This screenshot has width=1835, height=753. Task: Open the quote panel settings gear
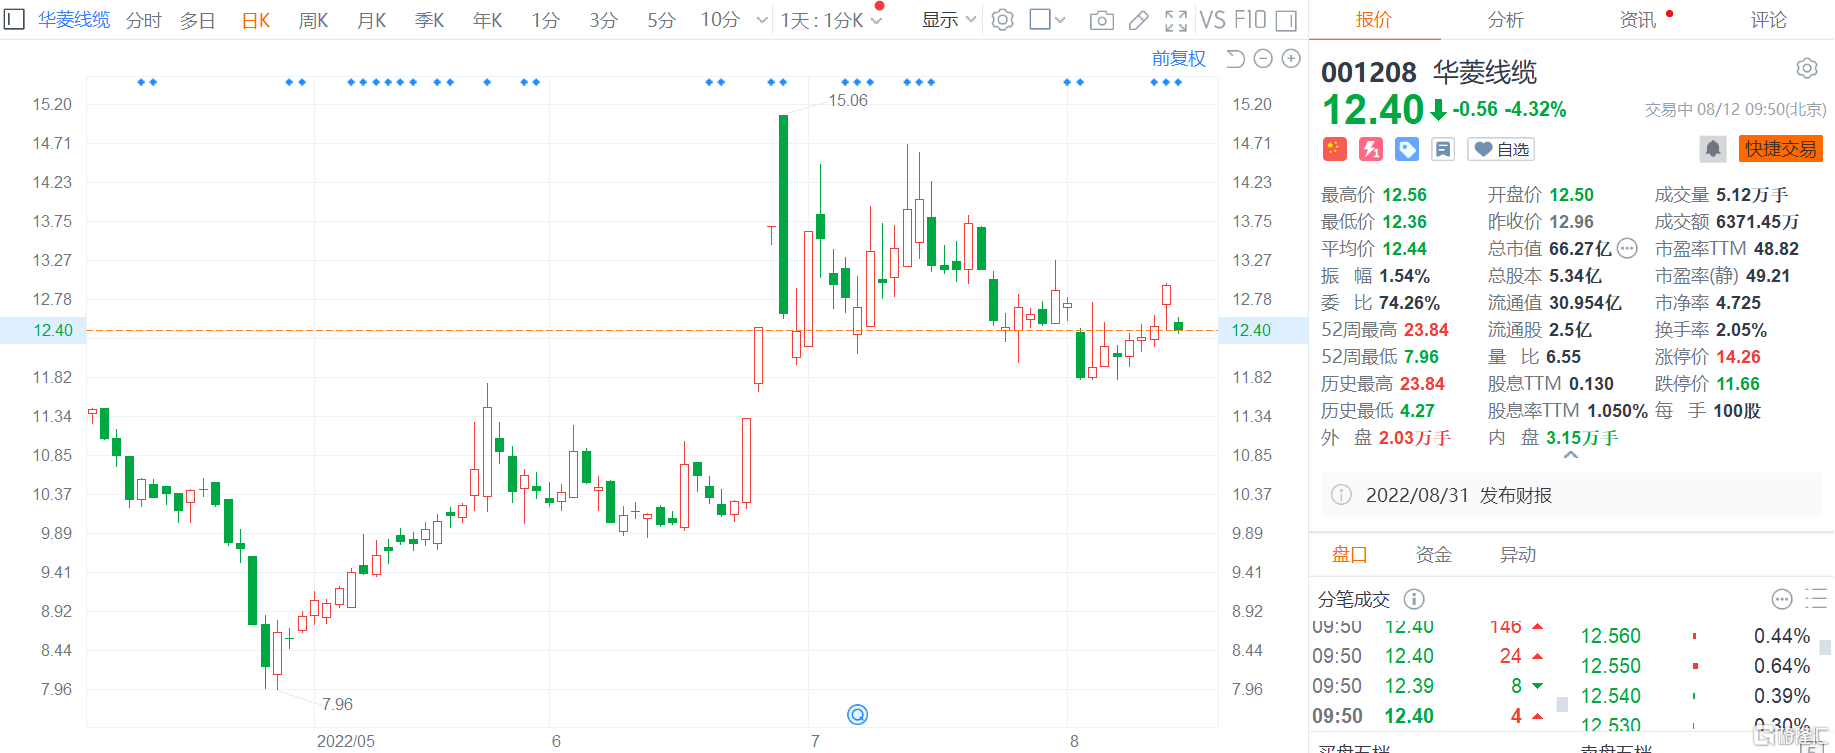[1806, 68]
